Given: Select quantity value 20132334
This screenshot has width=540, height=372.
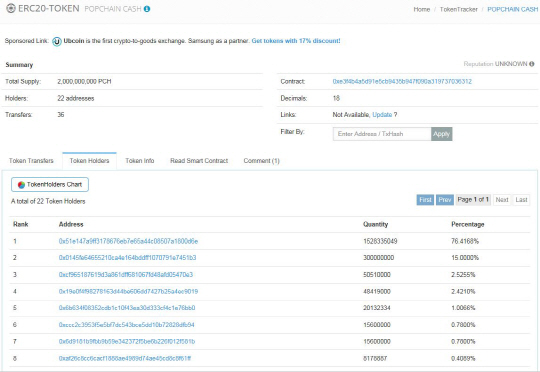Looking at the screenshot, I should [377, 308].
